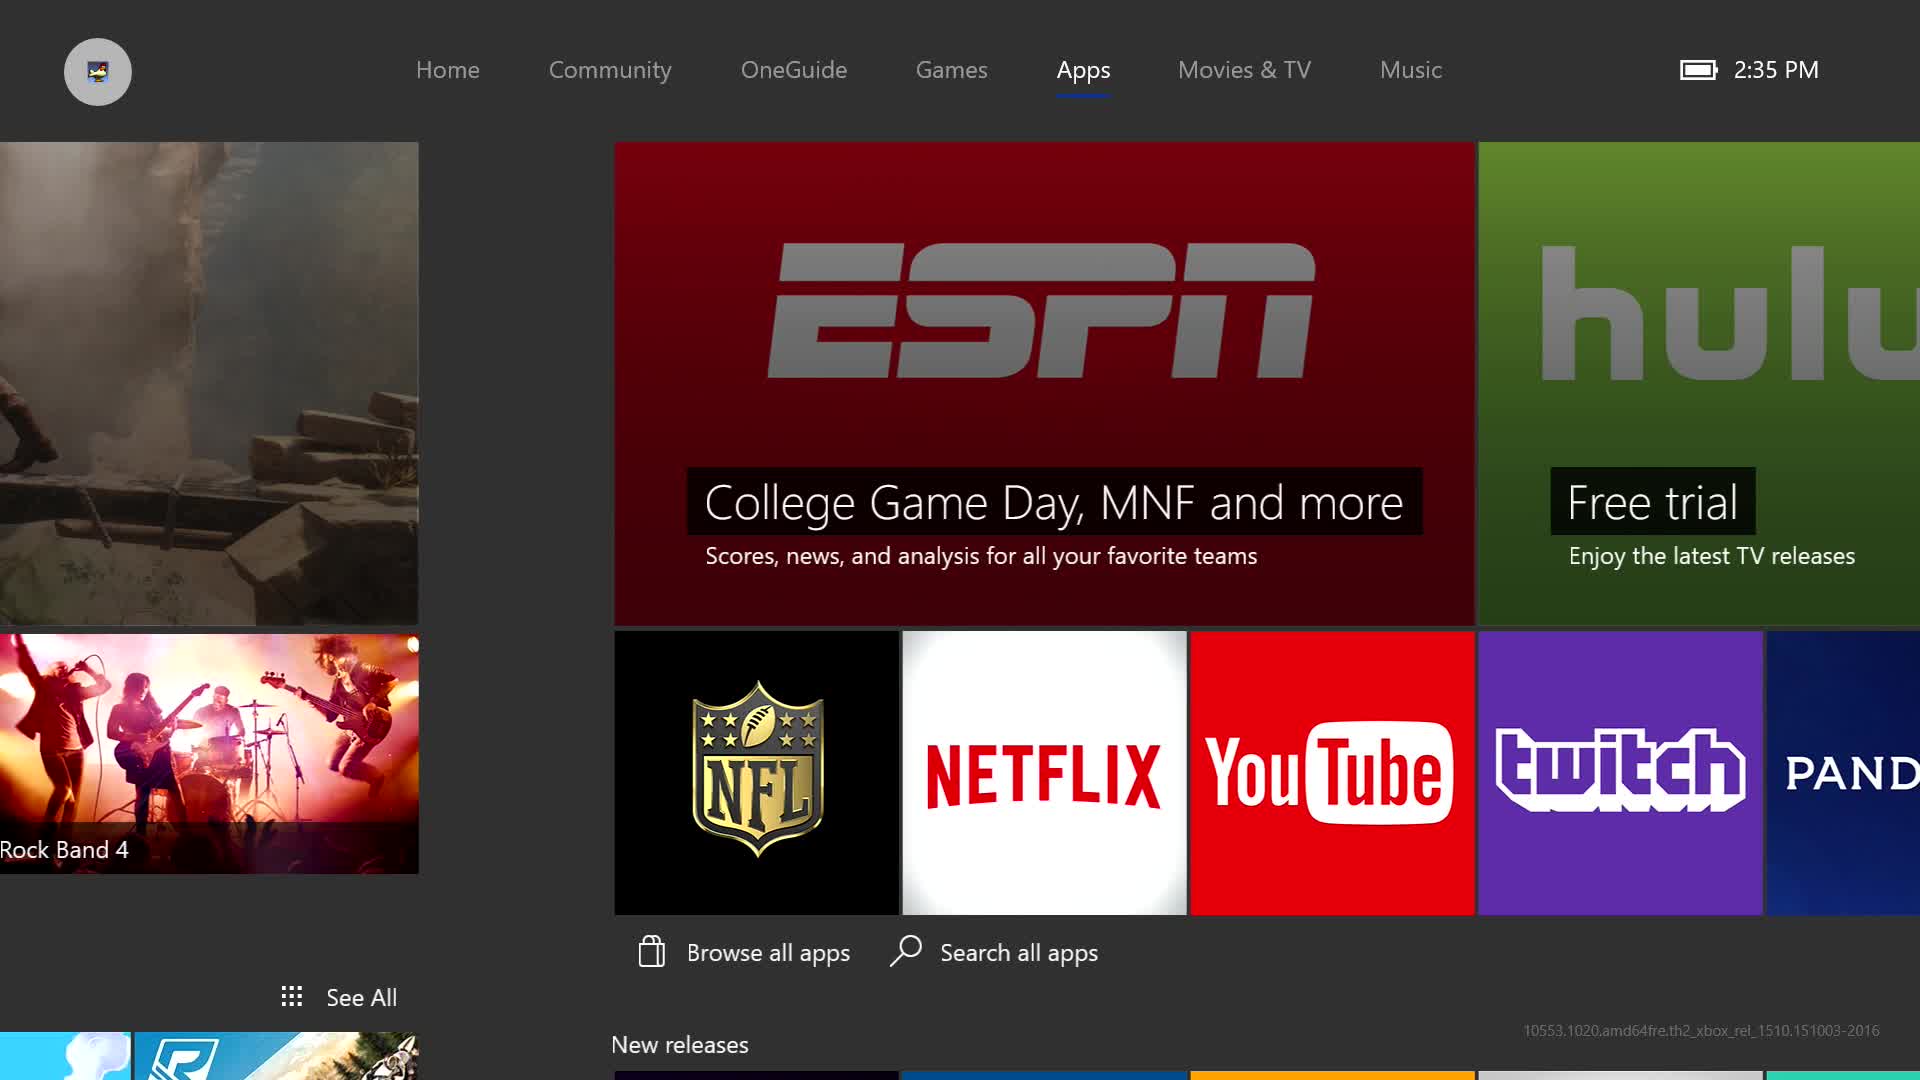Click the shopping bag icon
Image resolution: width=1920 pixels, height=1080 pixels.
[652, 952]
